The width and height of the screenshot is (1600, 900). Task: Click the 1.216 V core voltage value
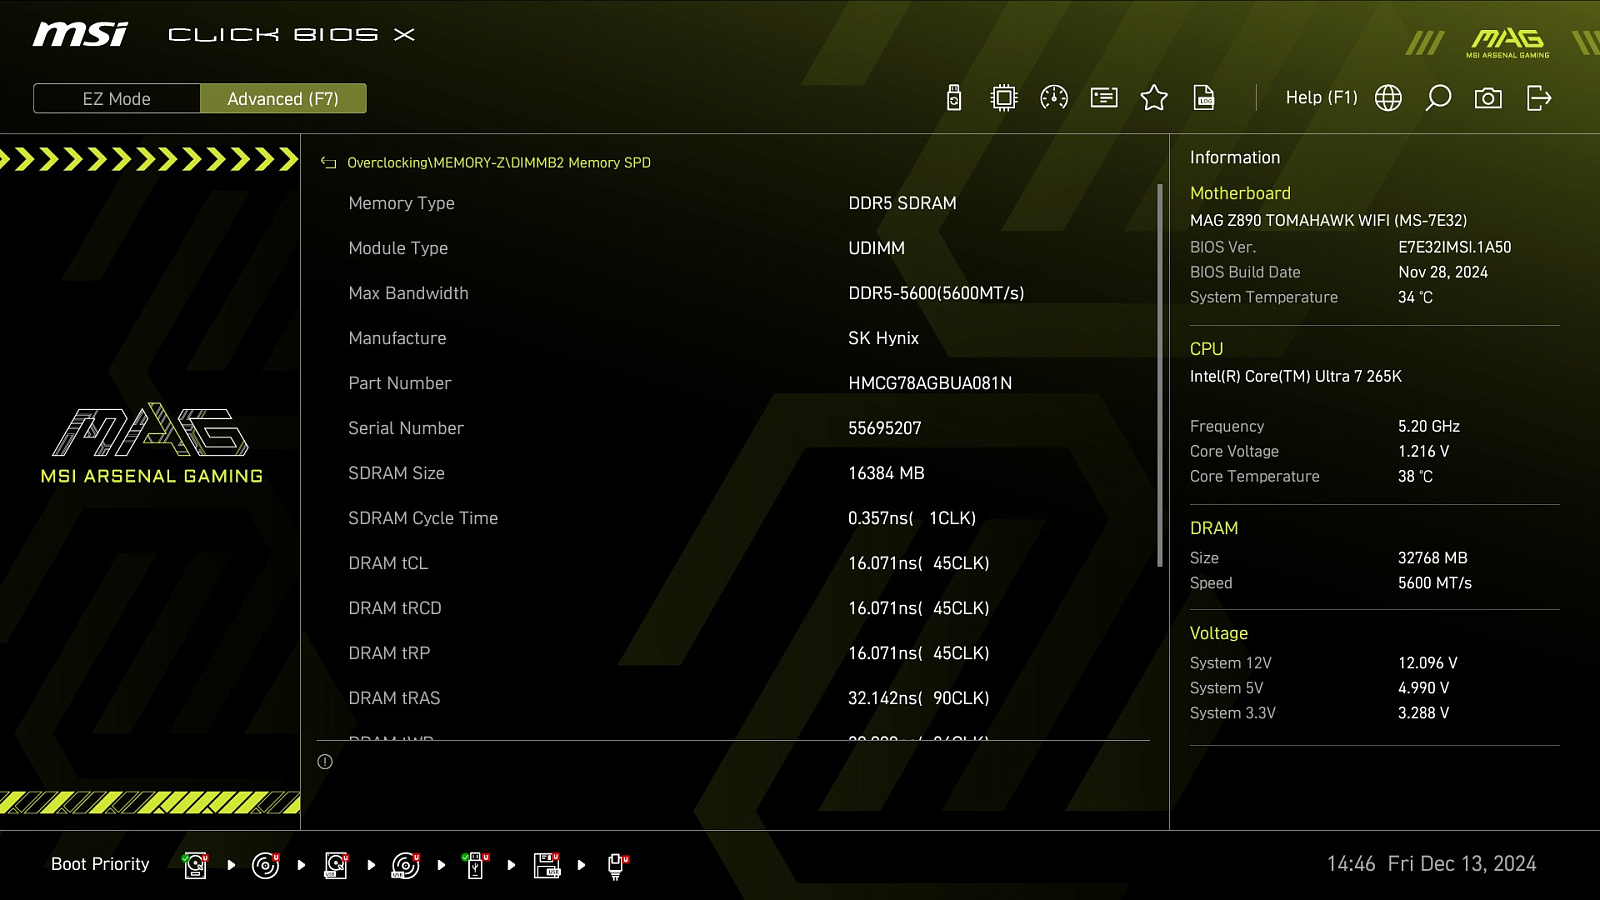pos(1423,451)
